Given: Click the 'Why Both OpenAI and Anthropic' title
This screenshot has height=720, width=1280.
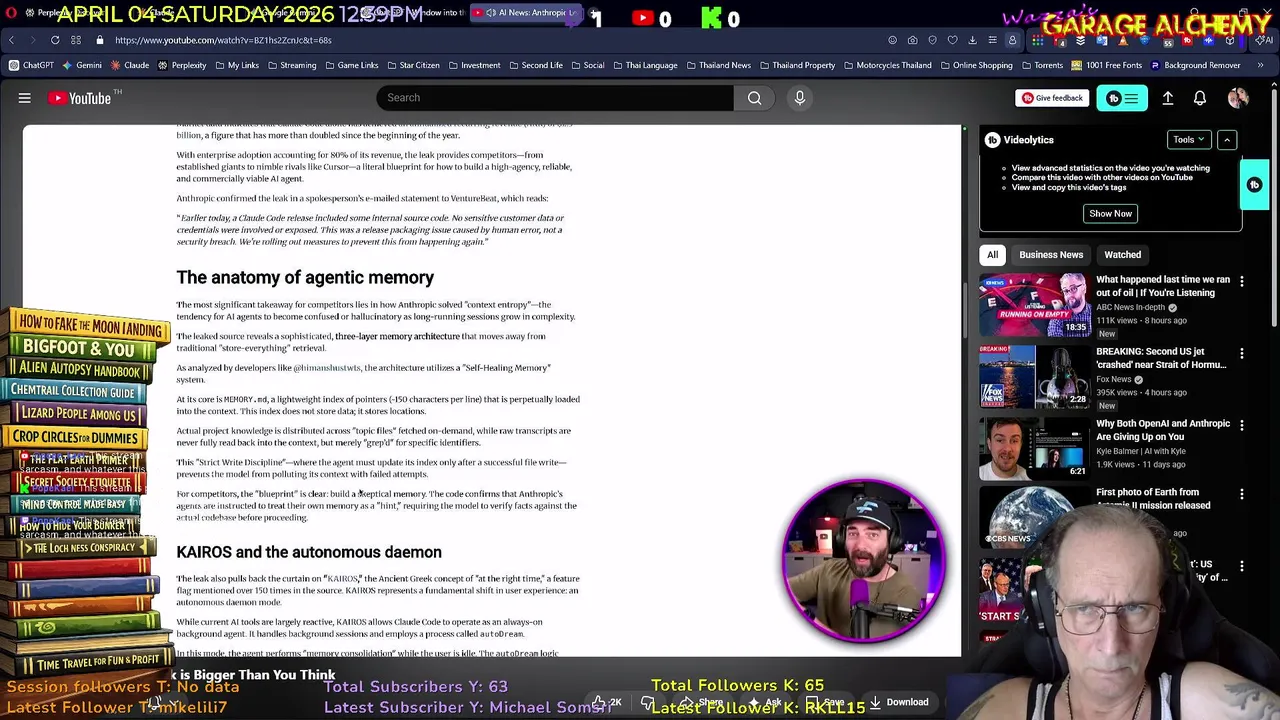Looking at the screenshot, I should click(x=1163, y=430).
